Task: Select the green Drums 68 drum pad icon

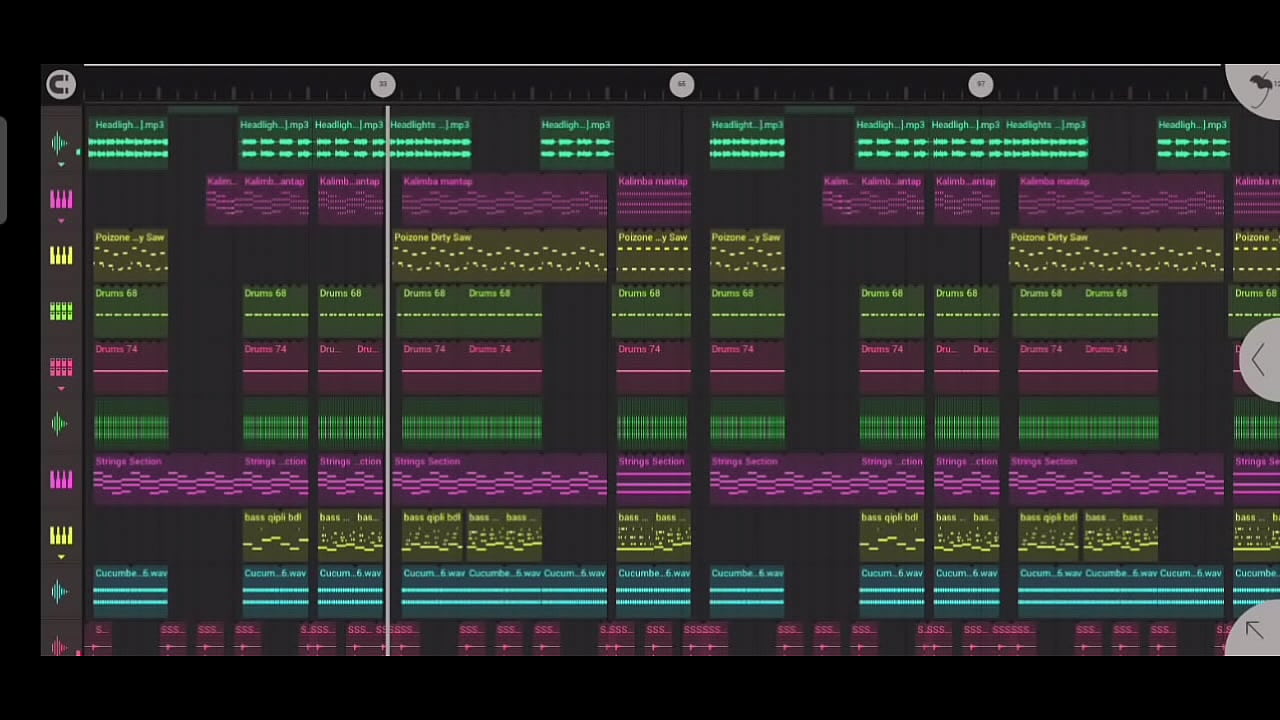Action: (x=61, y=312)
